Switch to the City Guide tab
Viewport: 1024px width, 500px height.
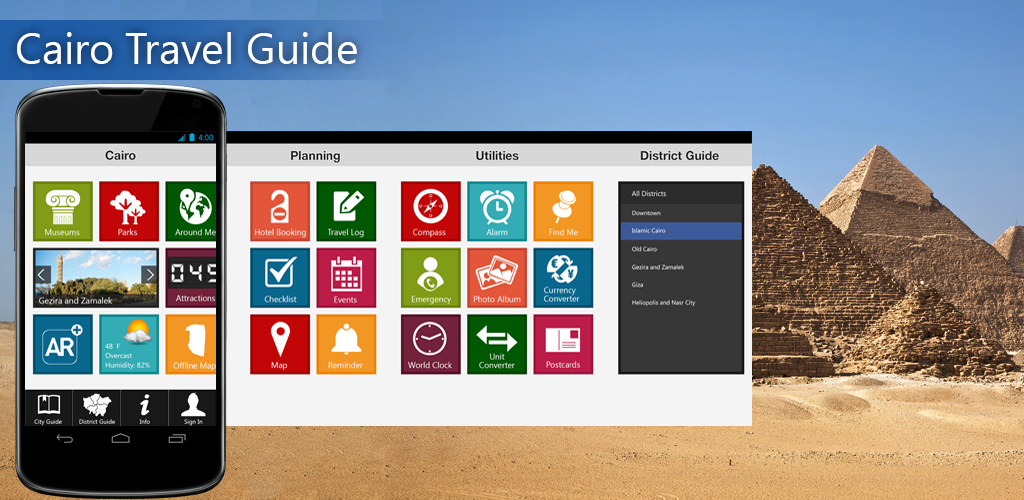(x=48, y=409)
